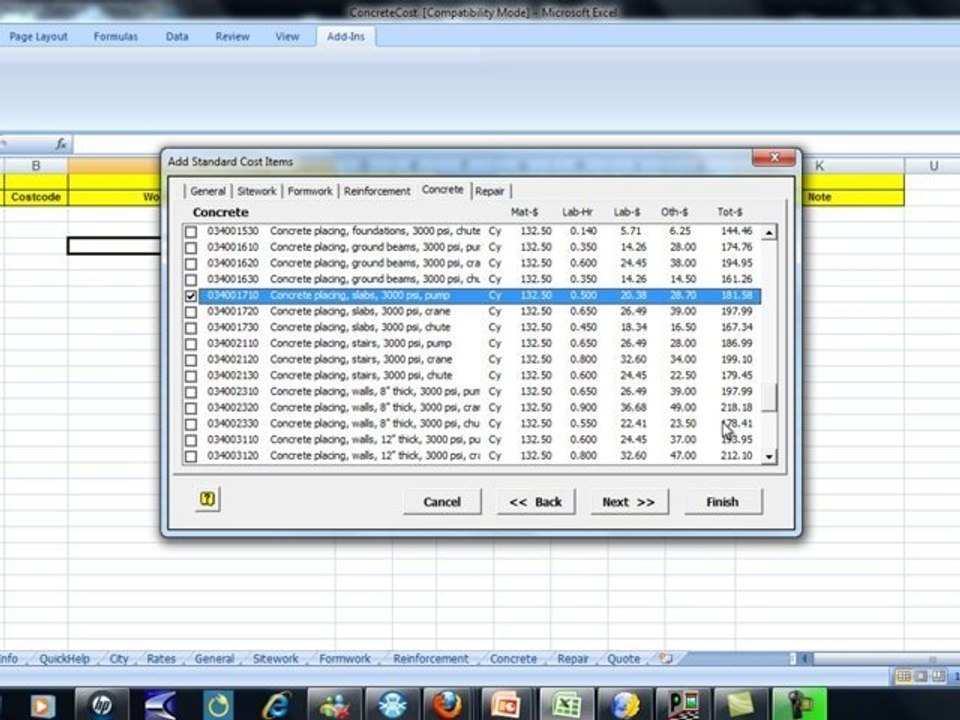Open the Sitework tab in dialog

257,191
